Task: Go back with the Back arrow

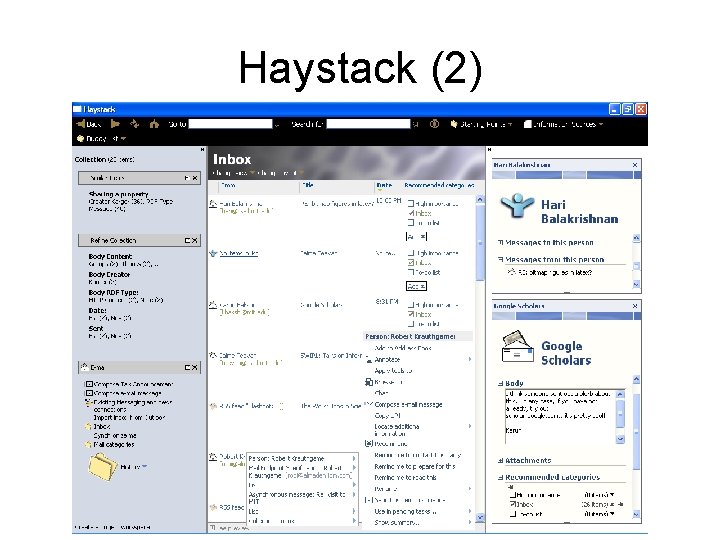Action: pos(88,124)
